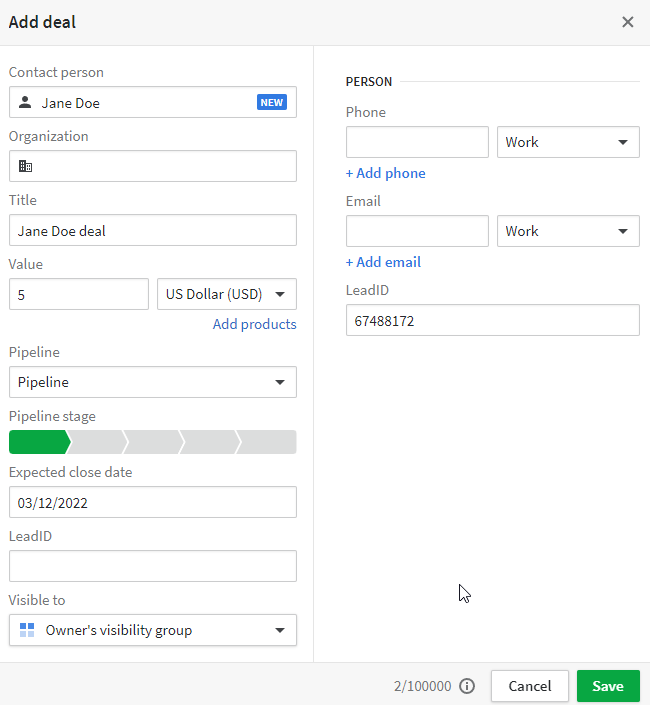The image size is (650, 705).
Task: Click the Add products link
Action: pyautogui.click(x=254, y=324)
